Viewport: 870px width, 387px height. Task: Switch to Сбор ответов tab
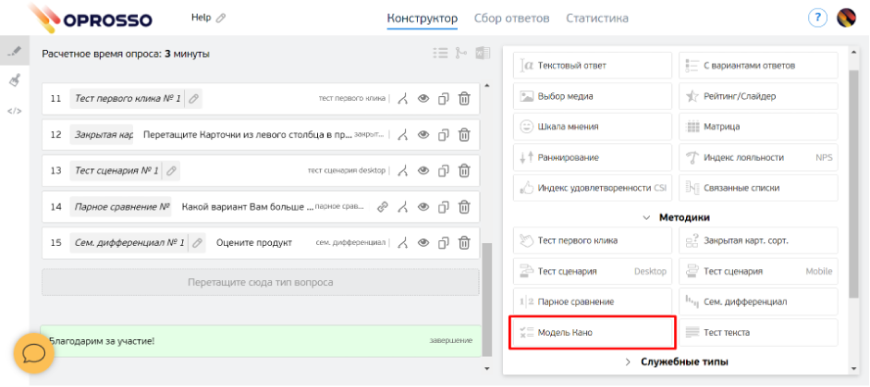click(x=512, y=18)
